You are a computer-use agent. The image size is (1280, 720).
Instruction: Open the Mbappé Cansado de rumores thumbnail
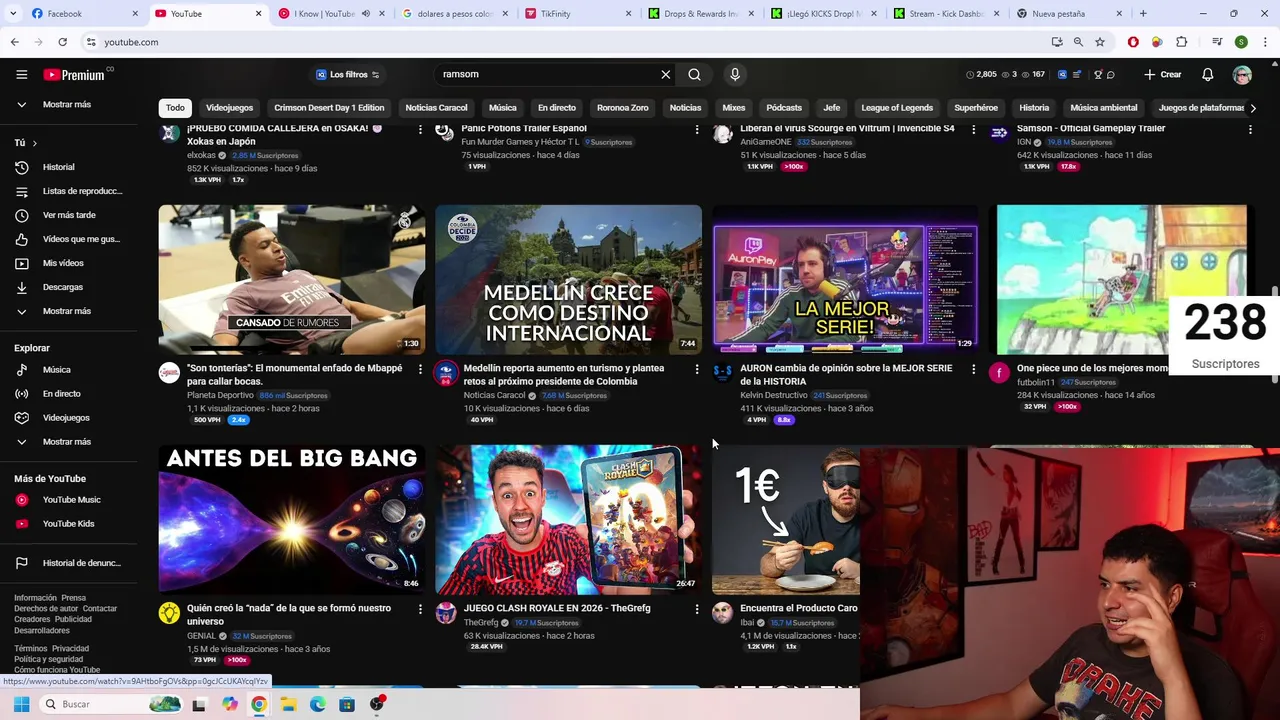click(291, 279)
